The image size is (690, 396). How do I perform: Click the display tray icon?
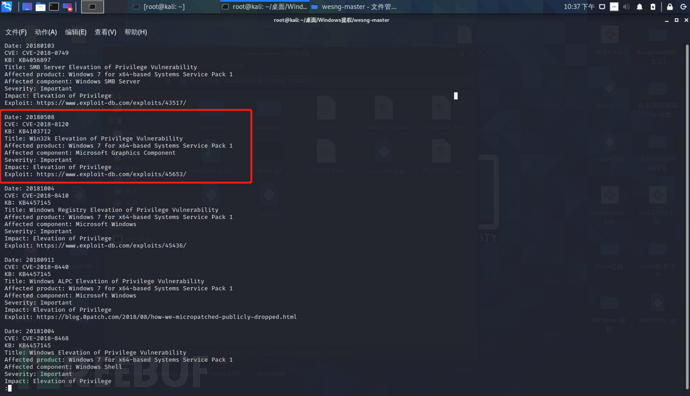[602, 7]
